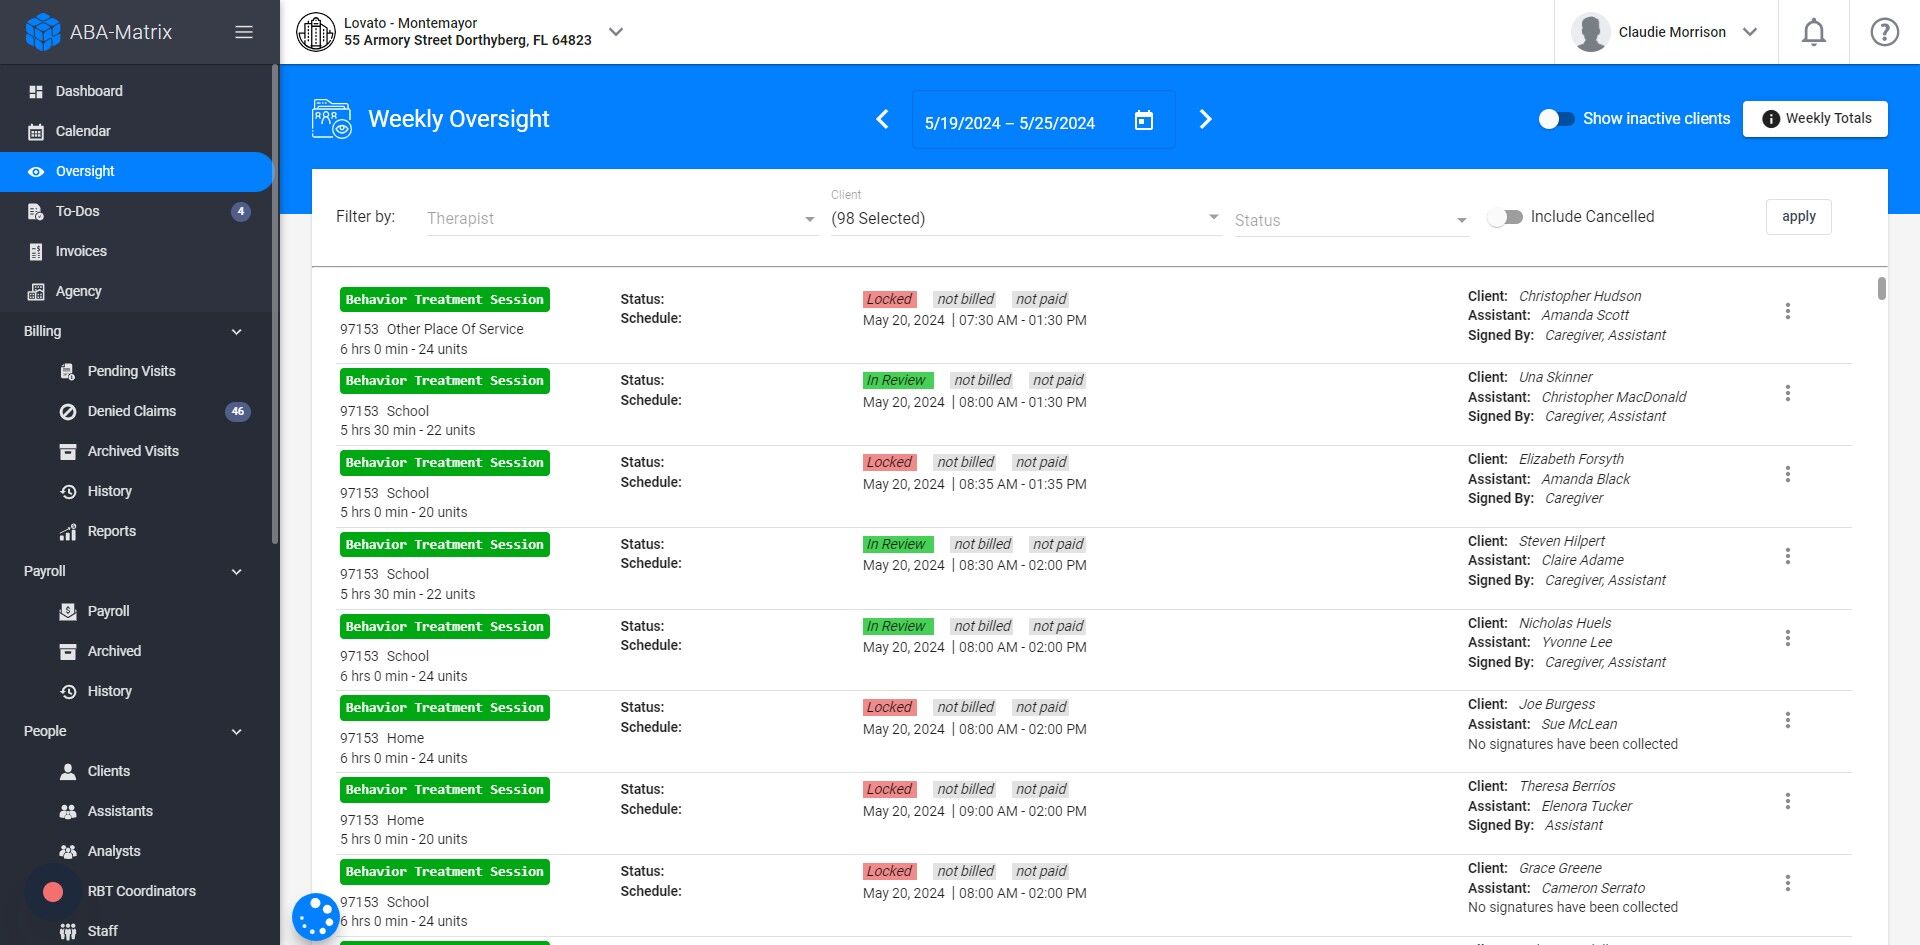Click the Reports chart icon
This screenshot has height=945, width=1920.
pos(68,532)
